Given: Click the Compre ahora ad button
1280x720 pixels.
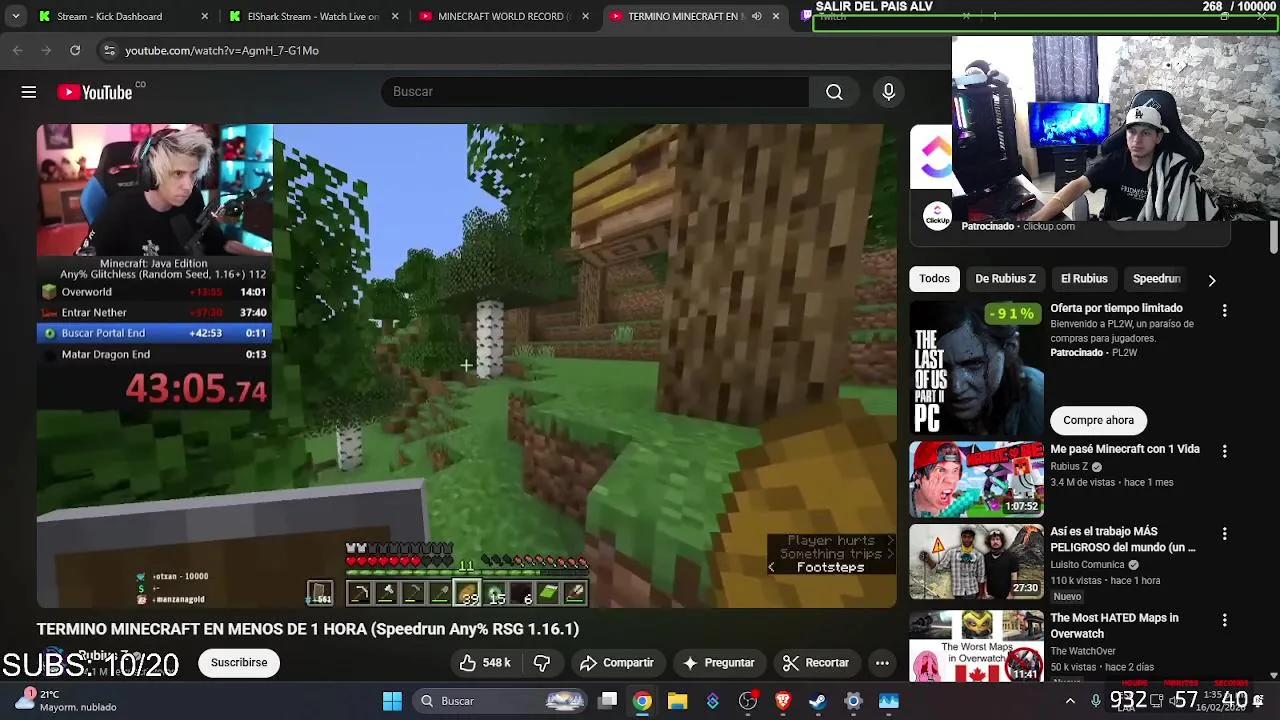Looking at the screenshot, I should (1098, 420).
